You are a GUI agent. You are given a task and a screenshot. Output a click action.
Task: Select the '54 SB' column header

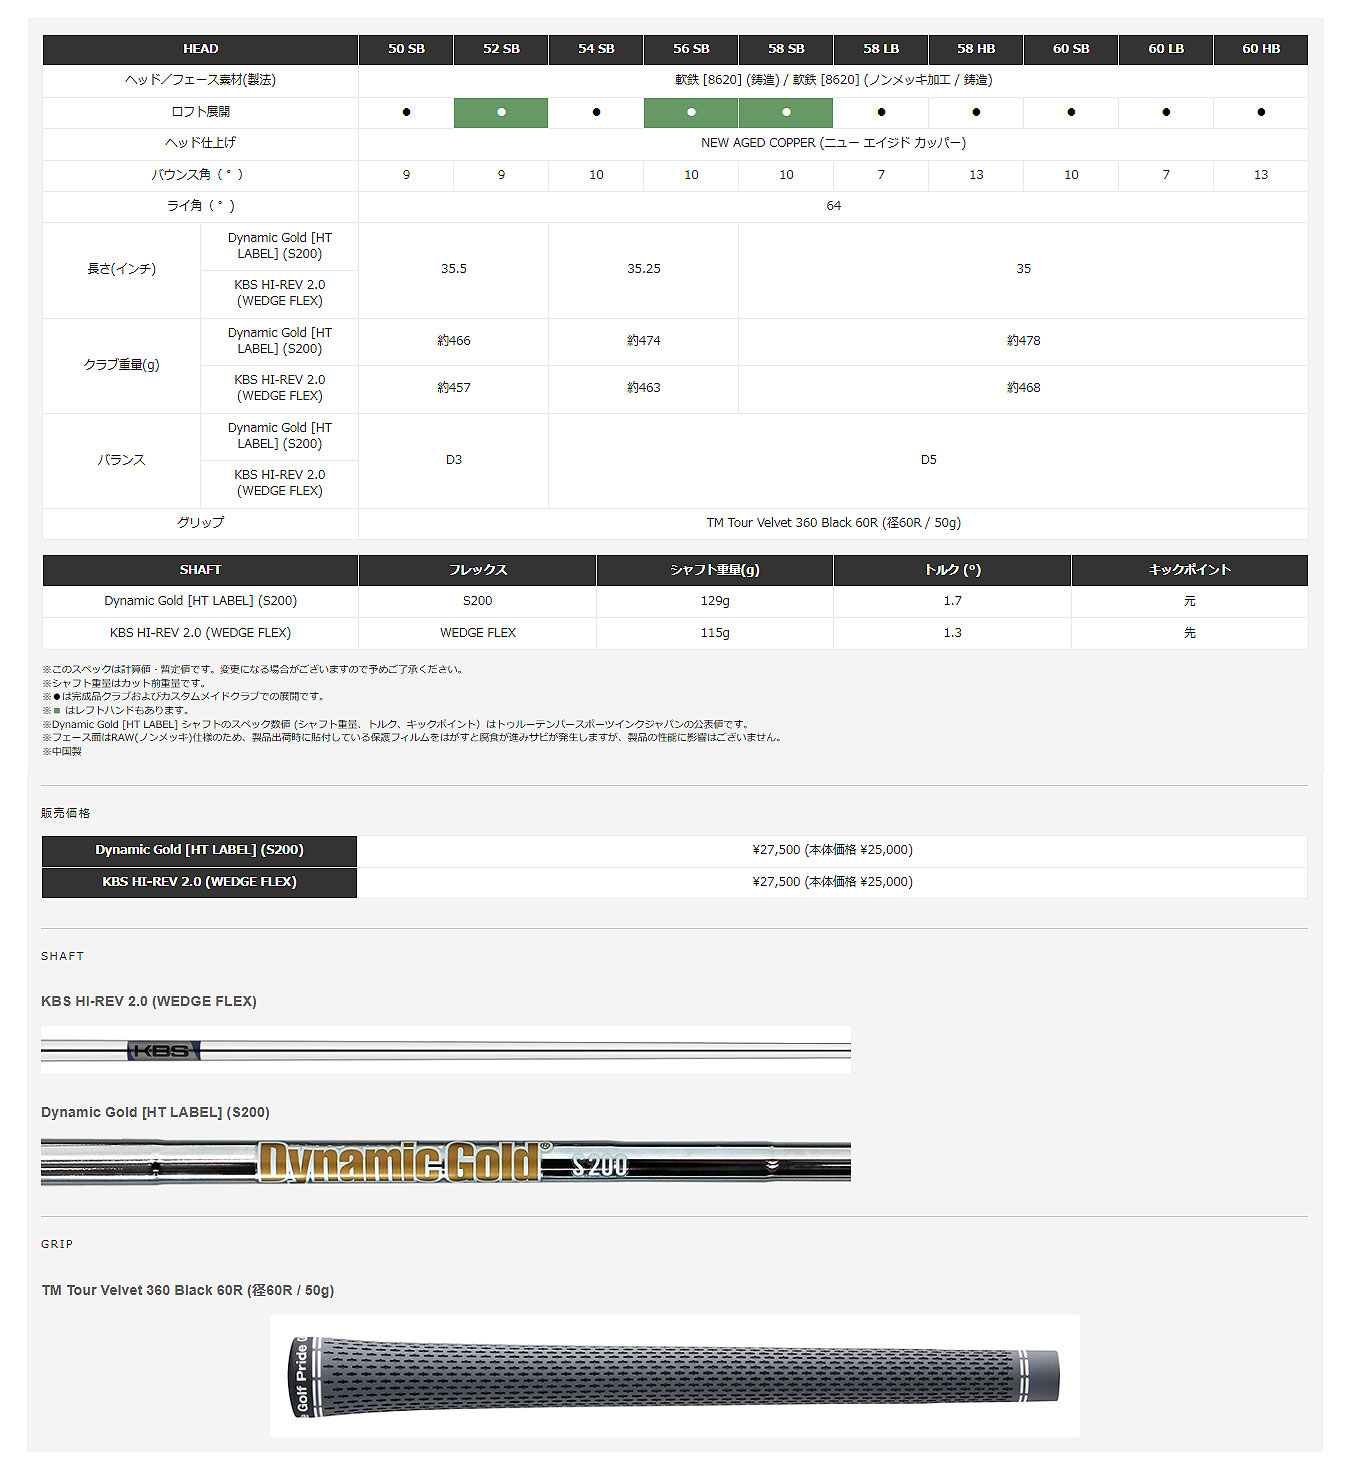coord(596,49)
